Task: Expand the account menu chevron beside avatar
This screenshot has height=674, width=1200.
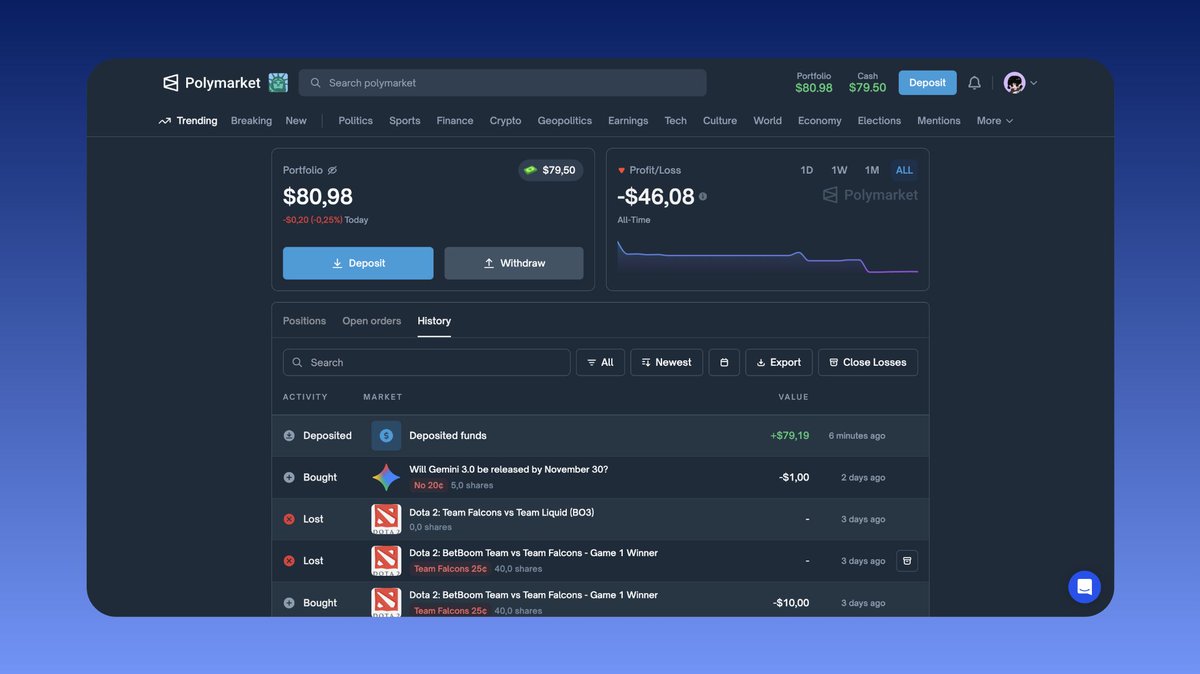Action: coord(1033,83)
